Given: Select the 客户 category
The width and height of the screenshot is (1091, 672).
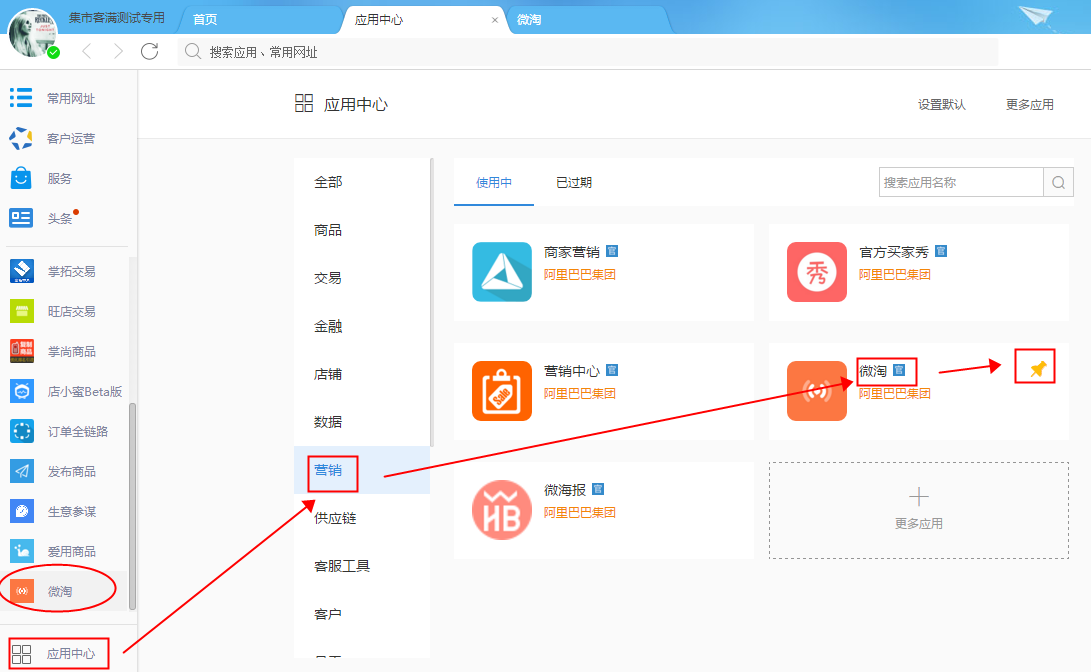Looking at the screenshot, I should 362,614.
